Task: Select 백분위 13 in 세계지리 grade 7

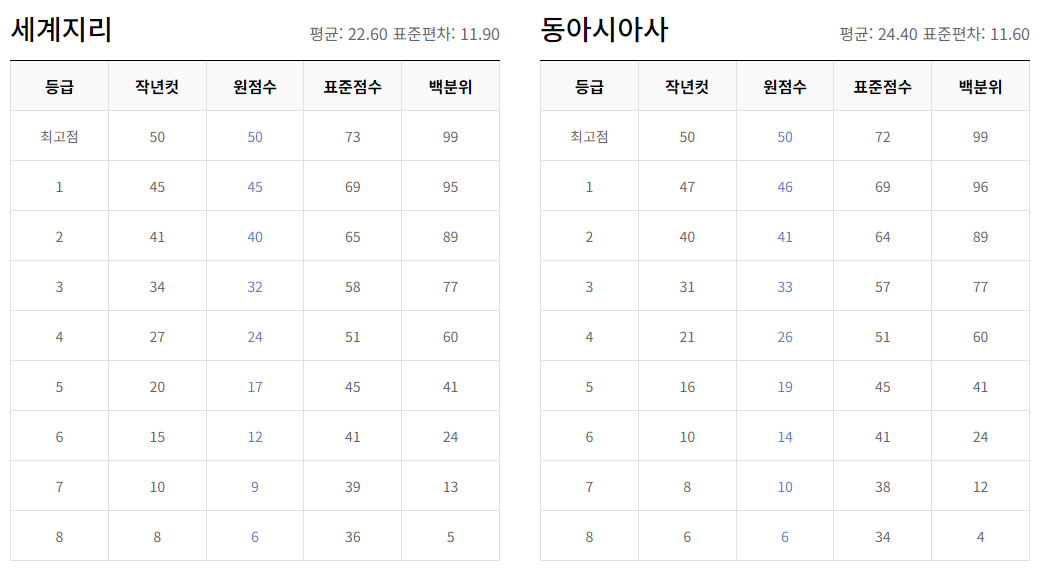Action: click(x=451, y=487)
